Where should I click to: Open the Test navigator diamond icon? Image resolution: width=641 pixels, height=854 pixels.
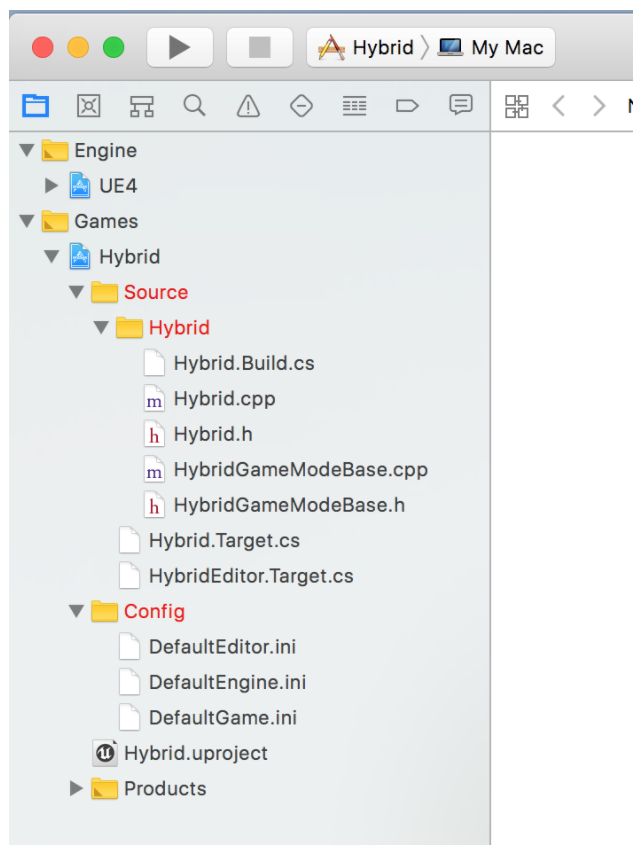(301, 106)
